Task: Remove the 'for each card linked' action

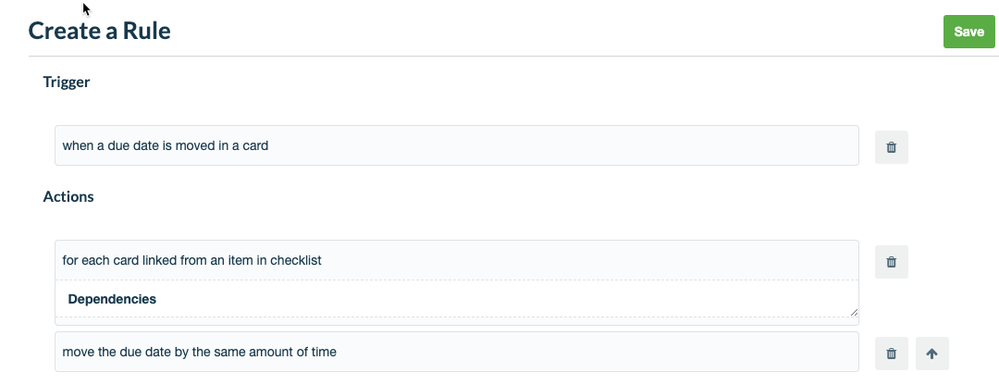Action: (x=891, y=262)
